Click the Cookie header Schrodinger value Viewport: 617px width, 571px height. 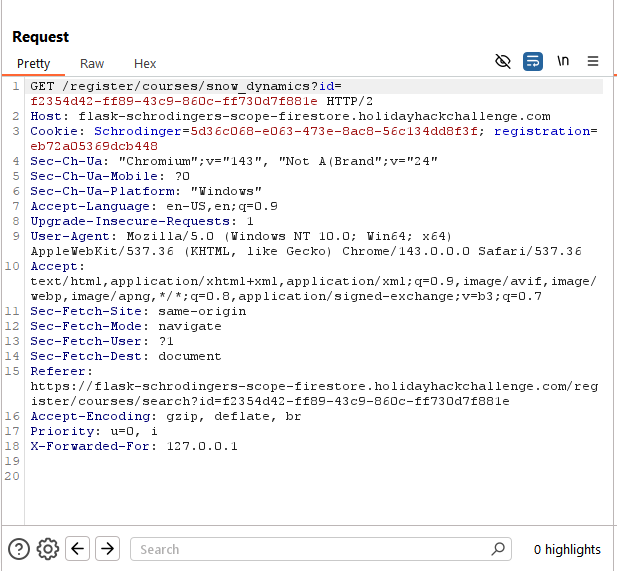(x=333, y=131)
